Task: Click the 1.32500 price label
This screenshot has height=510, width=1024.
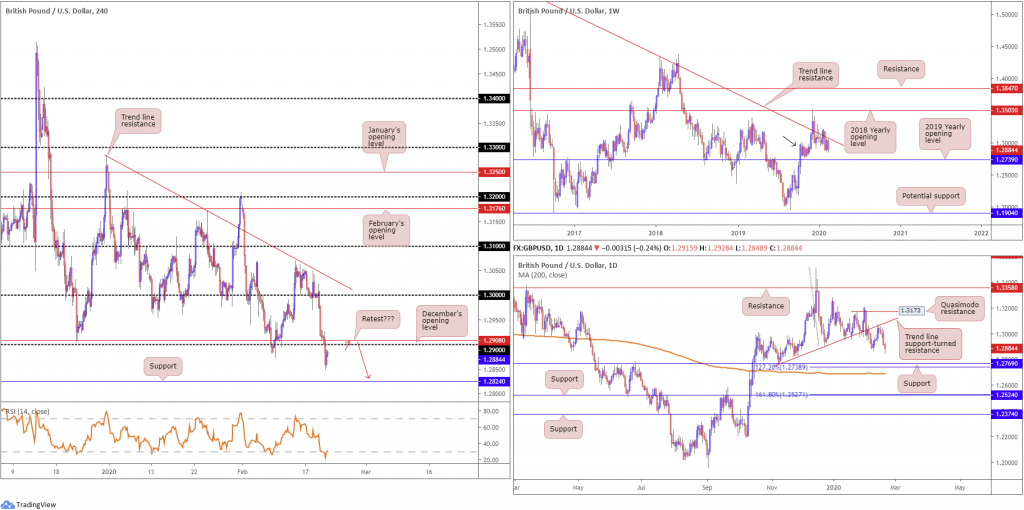Action: 490,172
